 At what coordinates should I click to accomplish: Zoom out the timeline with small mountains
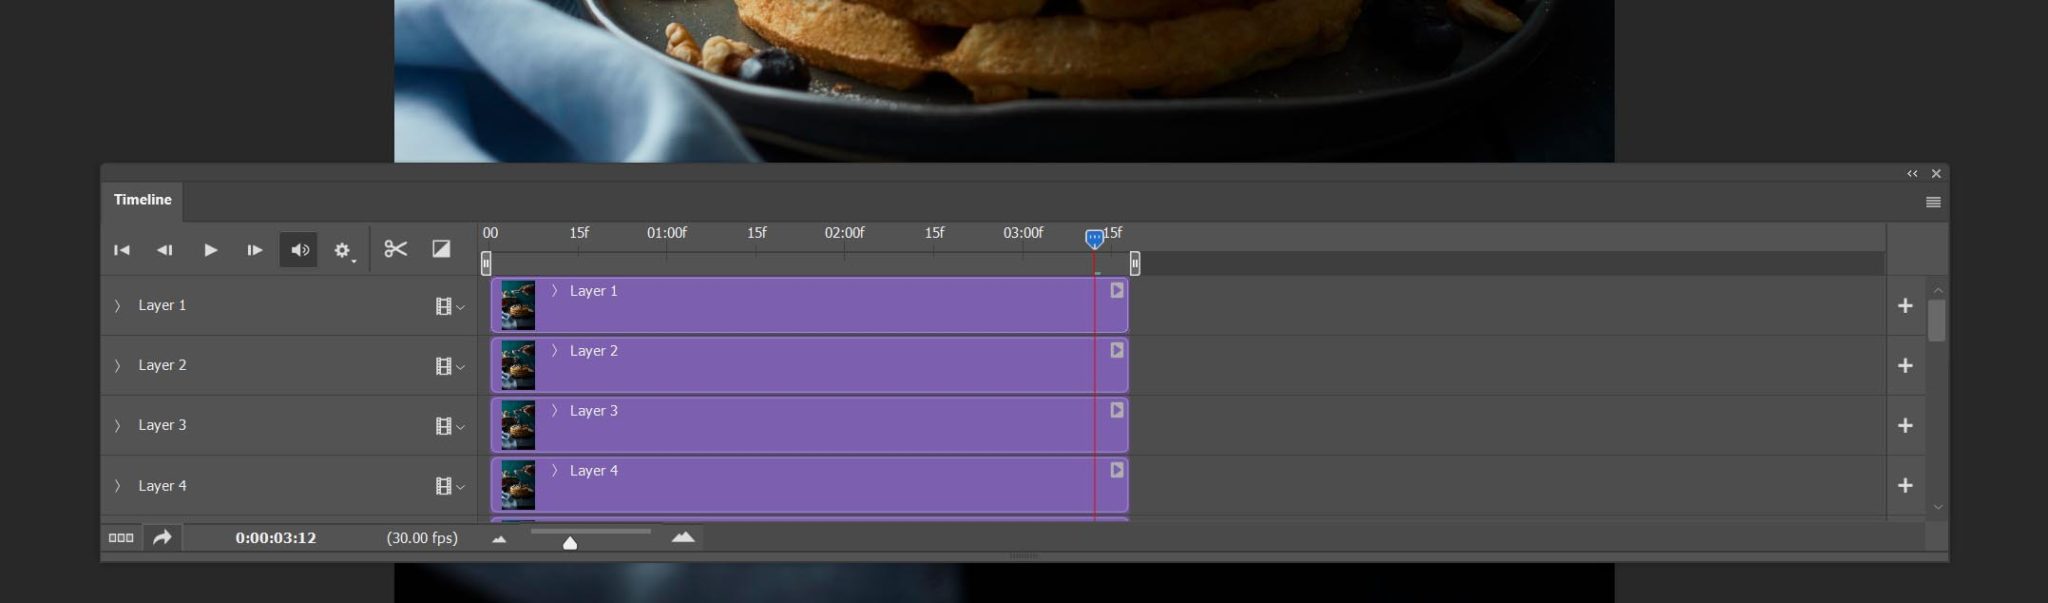499,539
